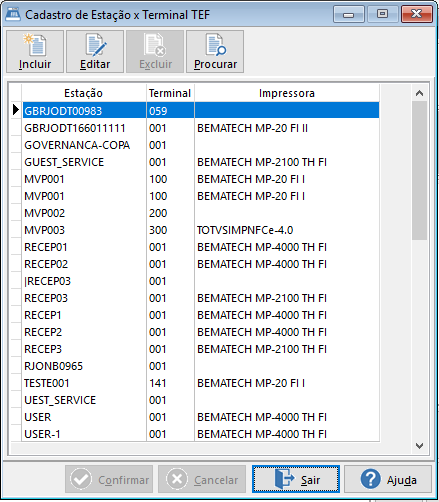The width and height of the screenshot is (439, 502).
Task: Click terminal value 200
Action: (170, 213)
